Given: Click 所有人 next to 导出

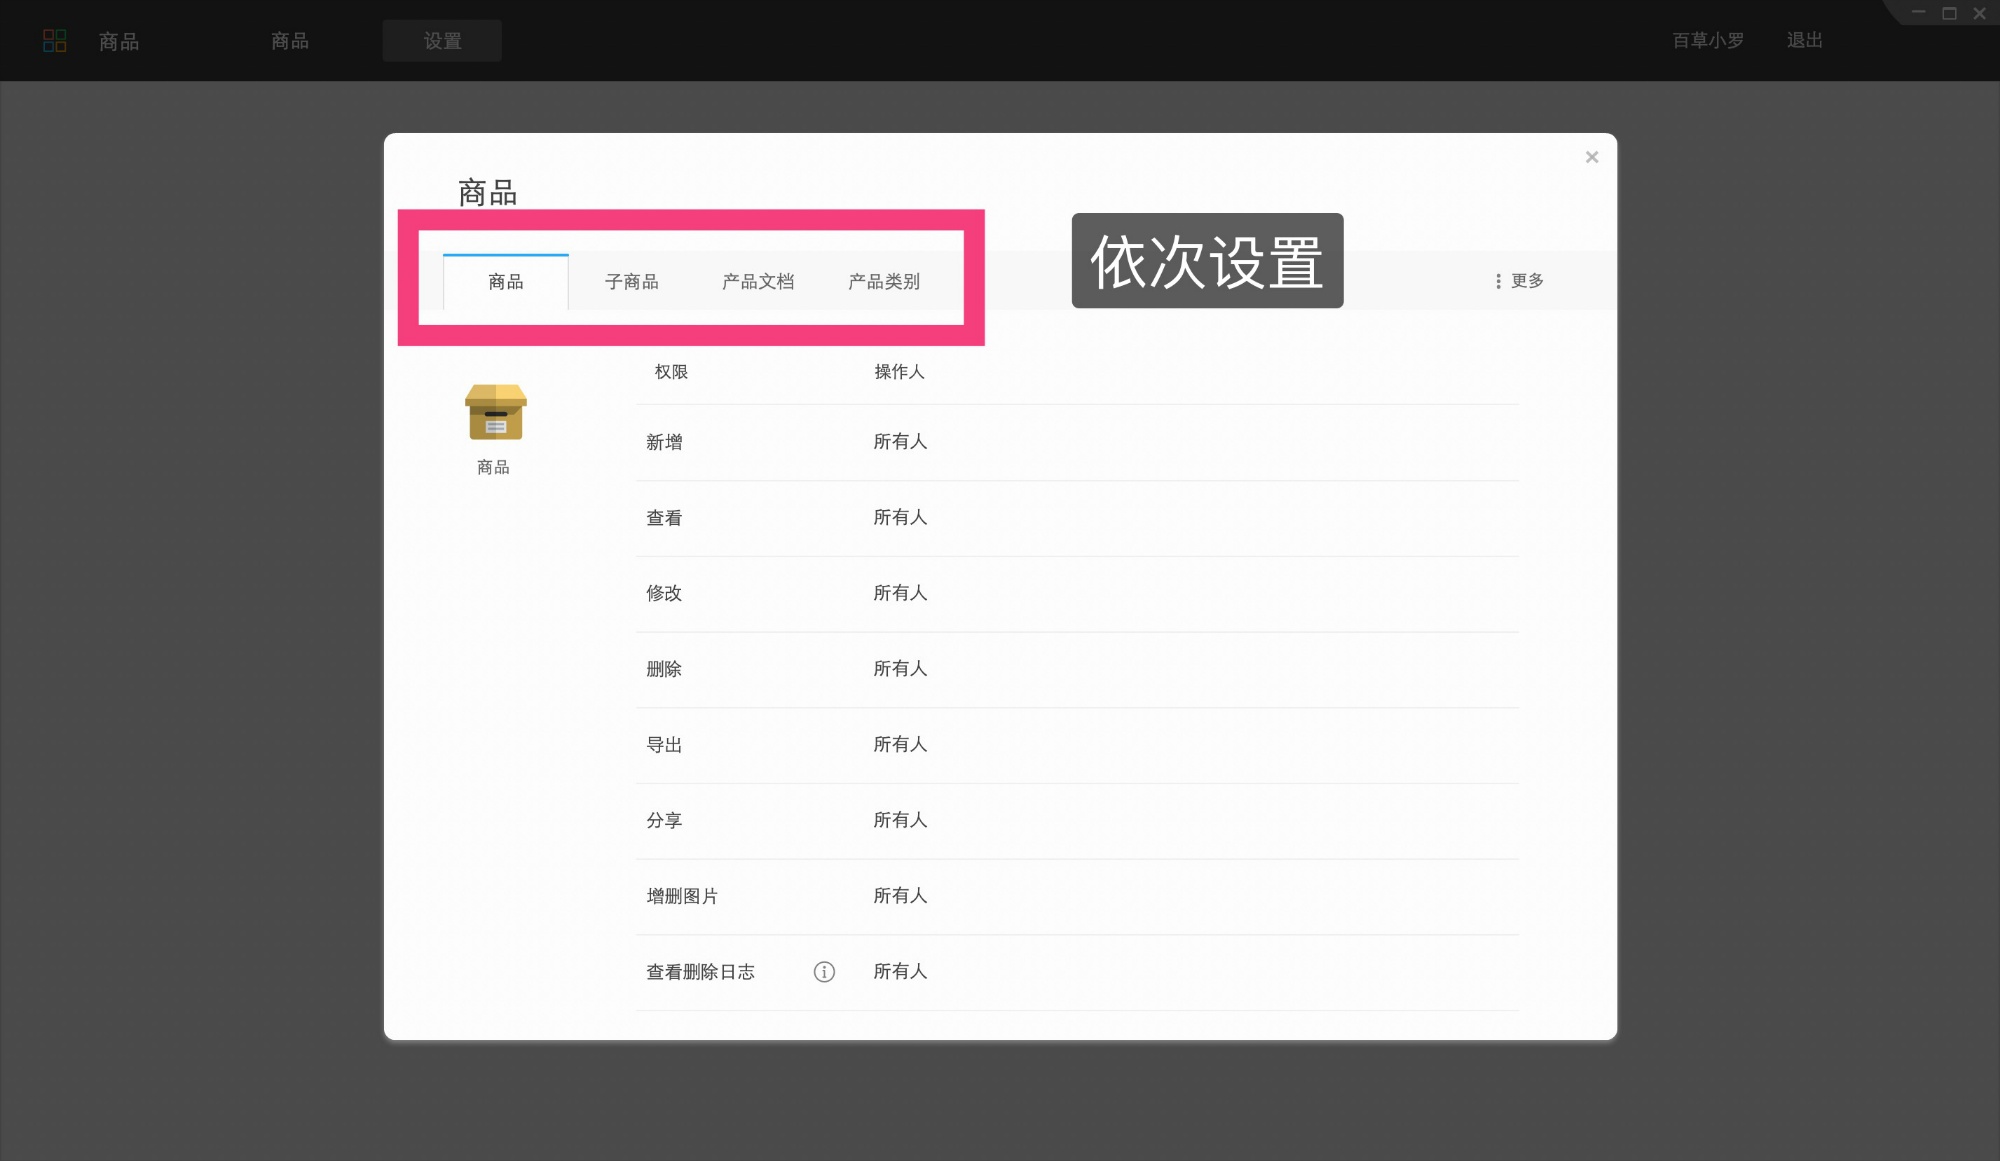Looking at the screenshot, I should click(900, 744).
